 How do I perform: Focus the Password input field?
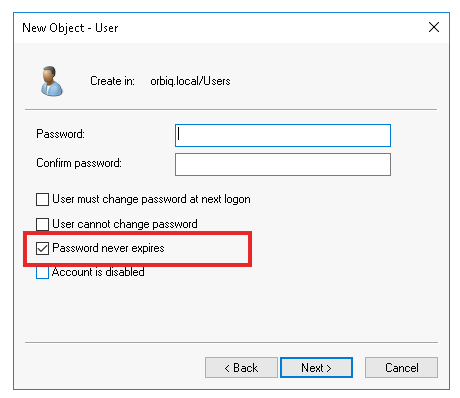(283, 135)
